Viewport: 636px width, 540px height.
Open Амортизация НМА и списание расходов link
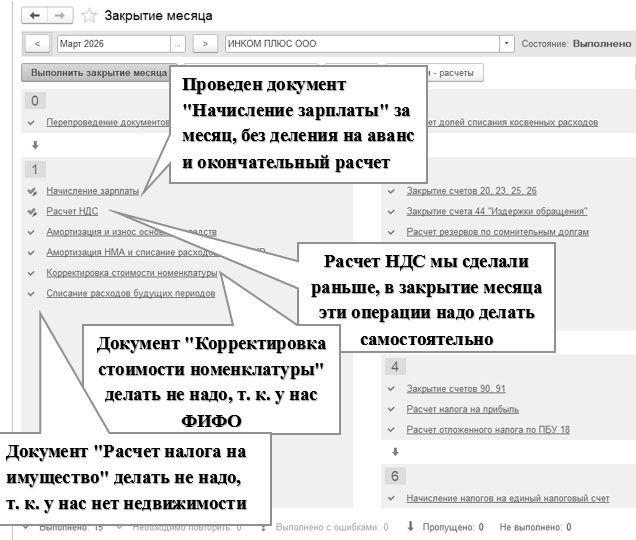[156, 252]
